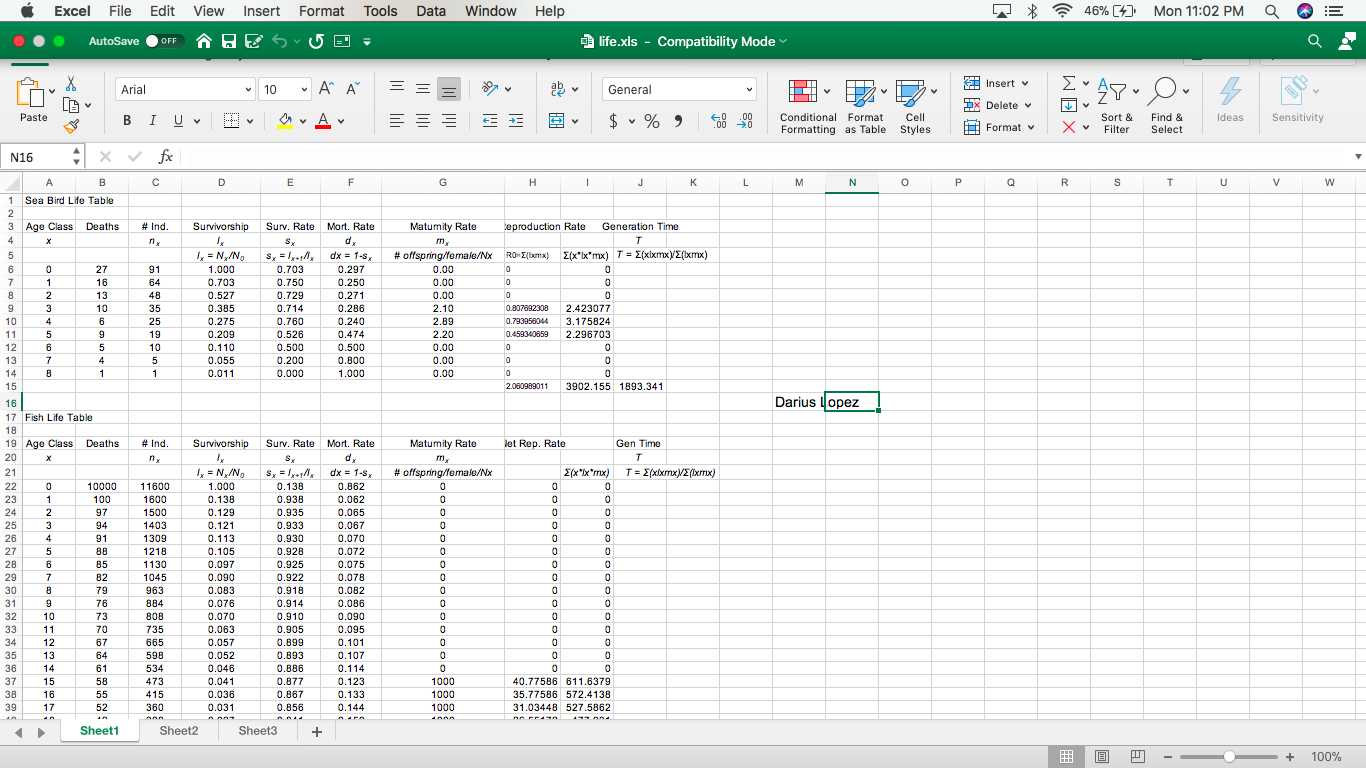
Task: Click the Save icon in title bar
Action: (228, 41)
